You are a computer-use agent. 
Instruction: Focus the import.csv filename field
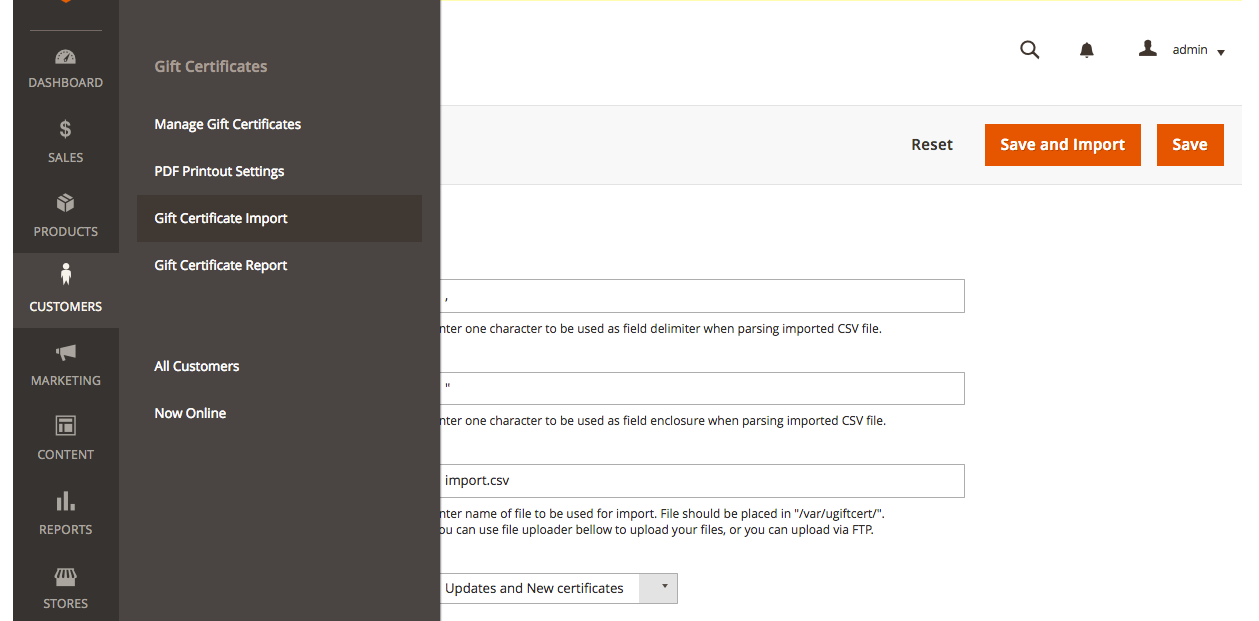point(700,481)
